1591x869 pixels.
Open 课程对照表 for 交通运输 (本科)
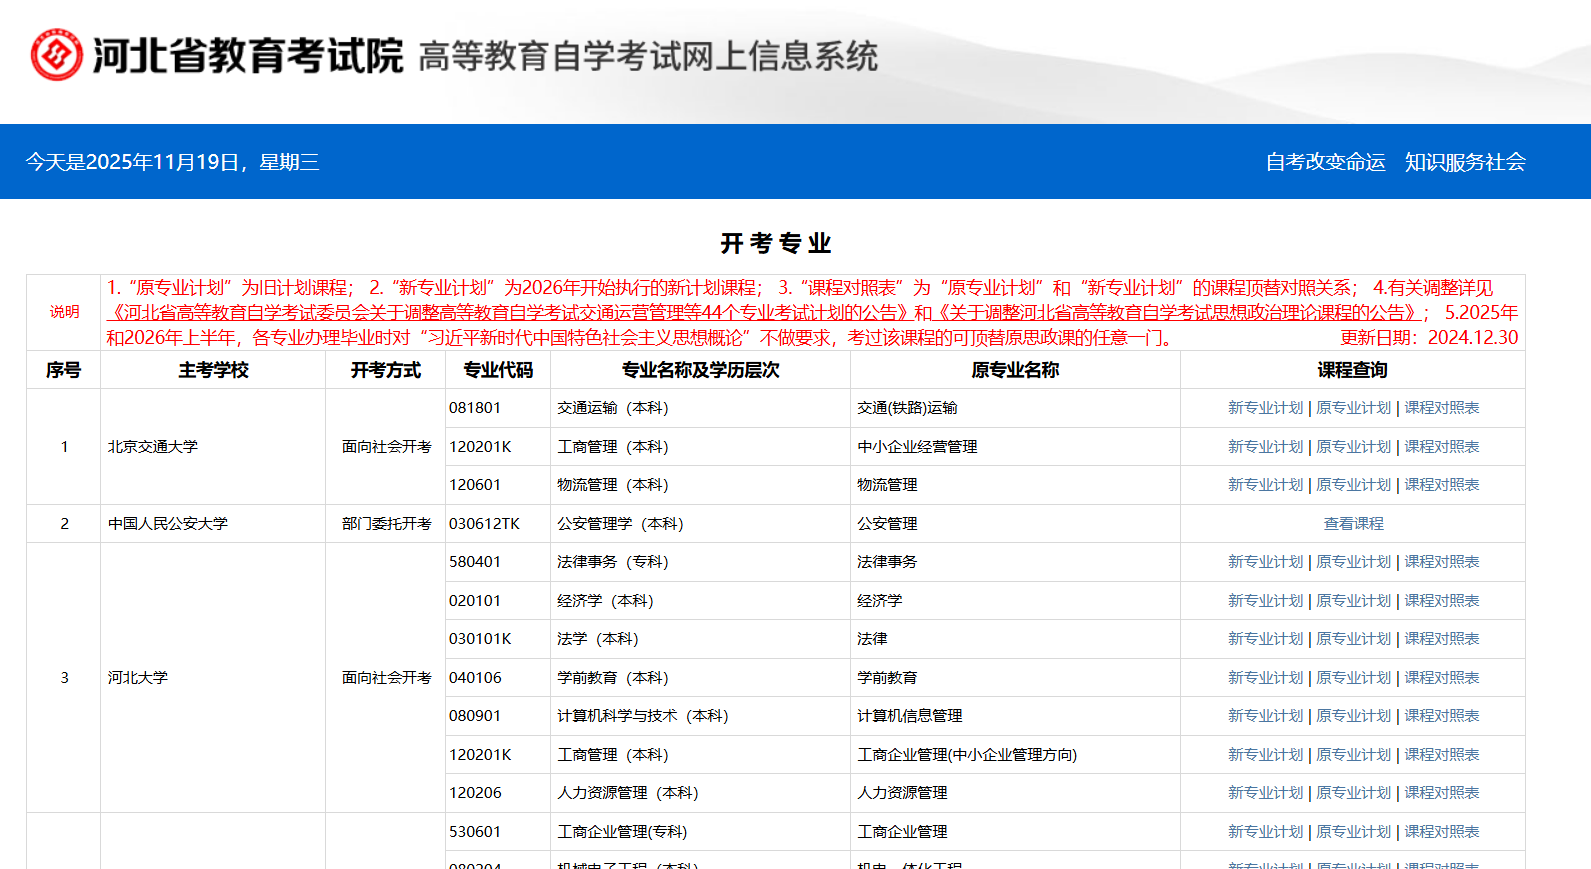pos(1441,408)
